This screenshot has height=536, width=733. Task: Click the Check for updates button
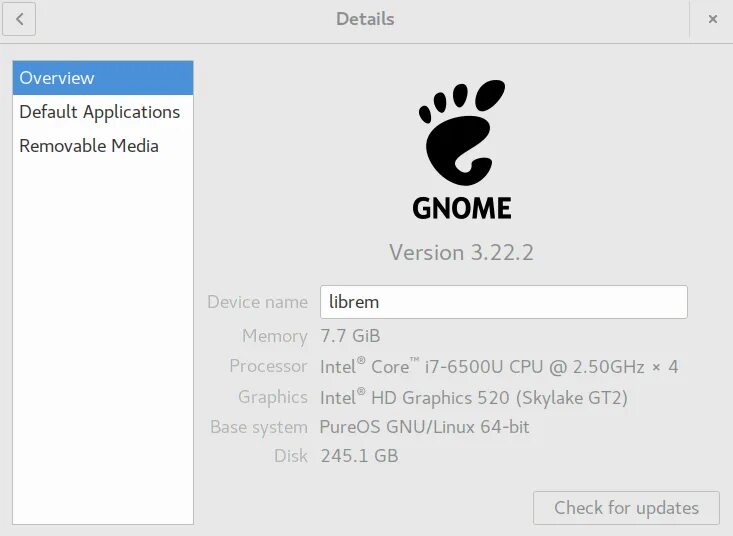[x=626, y=508]
